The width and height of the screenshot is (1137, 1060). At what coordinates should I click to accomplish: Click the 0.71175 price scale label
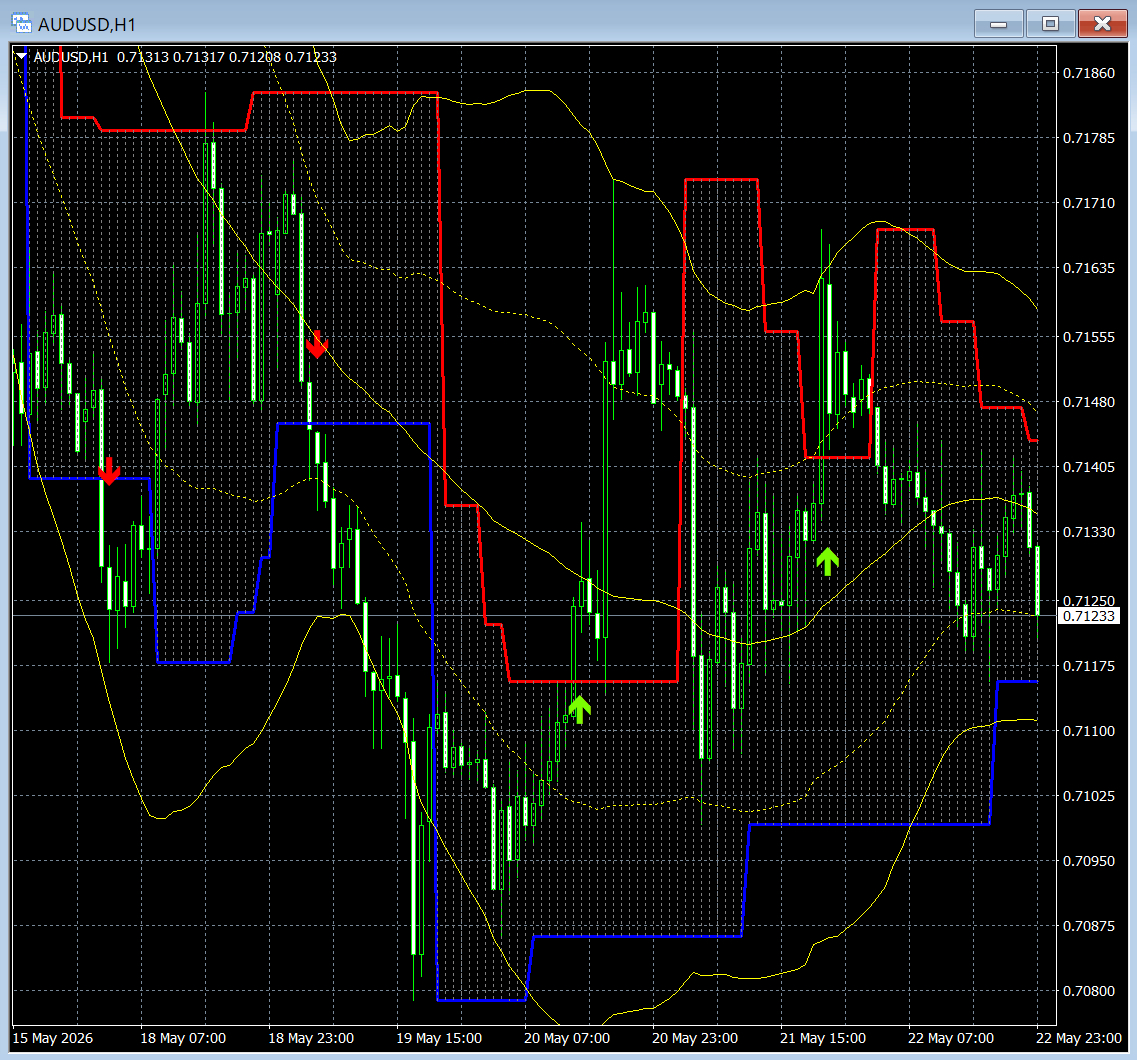(1088, 666)
